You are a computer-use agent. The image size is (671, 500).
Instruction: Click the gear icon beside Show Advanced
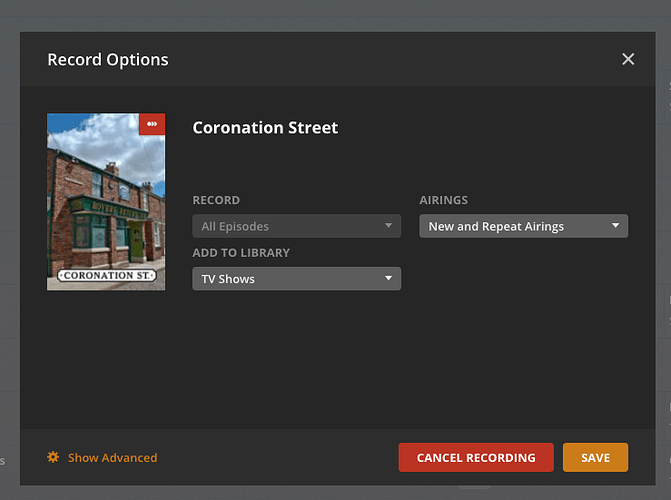pyautogui.click(x=53, y=457)
